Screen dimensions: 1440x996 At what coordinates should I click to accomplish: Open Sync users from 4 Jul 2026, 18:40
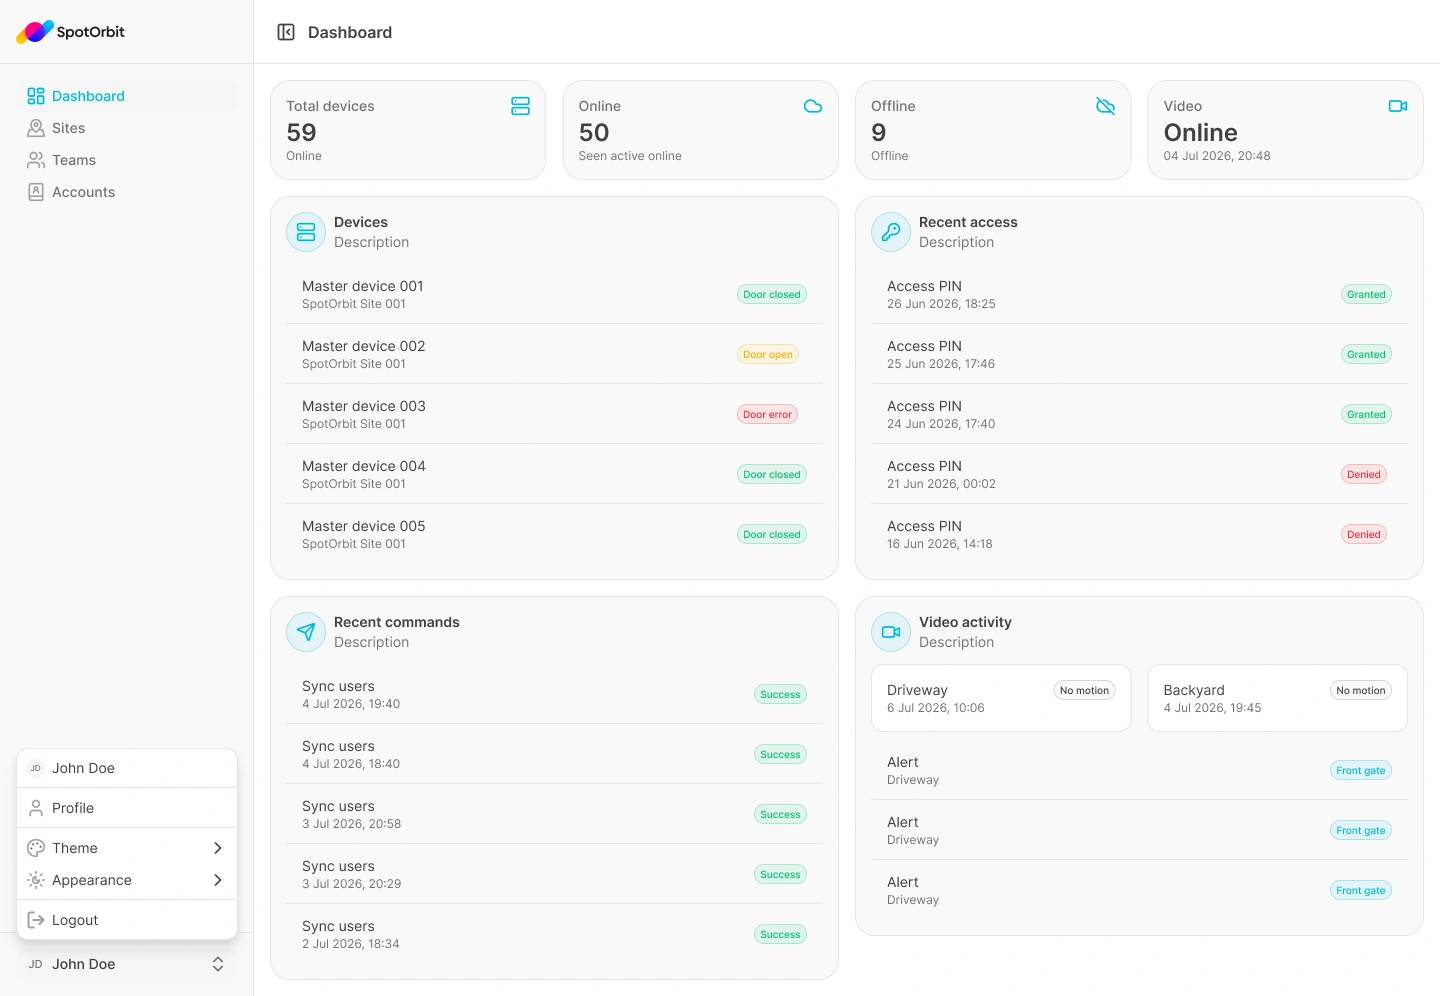tap(554, 754)
